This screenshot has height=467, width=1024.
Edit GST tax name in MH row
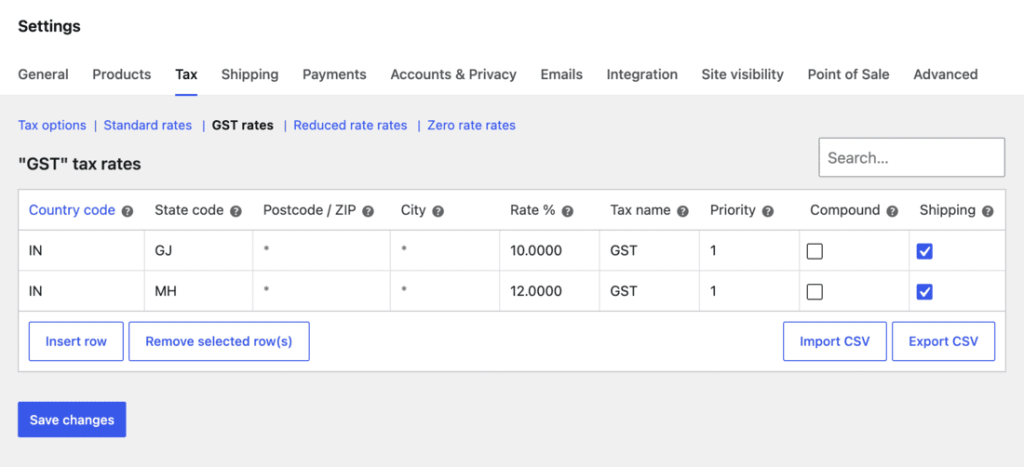point(649,291)
